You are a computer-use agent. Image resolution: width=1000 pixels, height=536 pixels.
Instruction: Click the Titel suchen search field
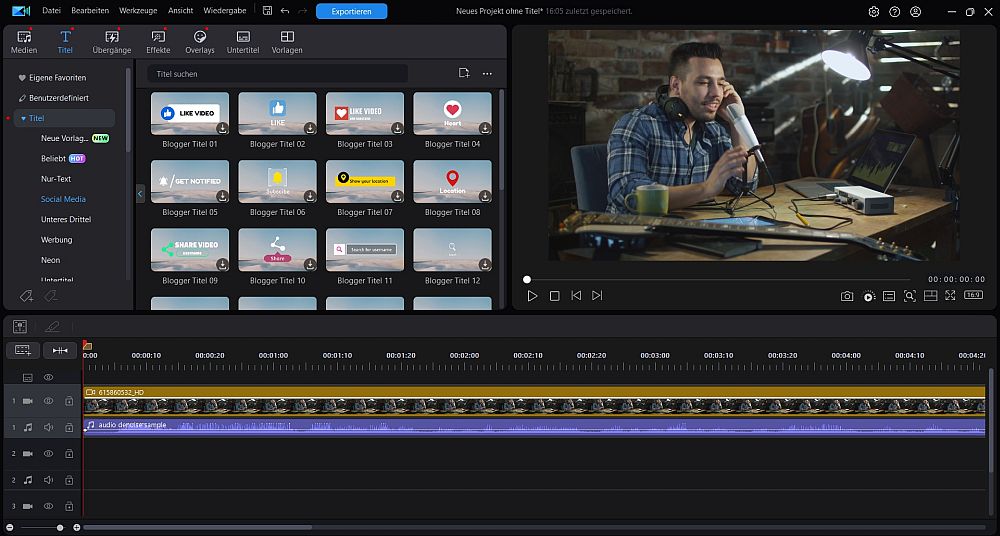pos(278,74)
